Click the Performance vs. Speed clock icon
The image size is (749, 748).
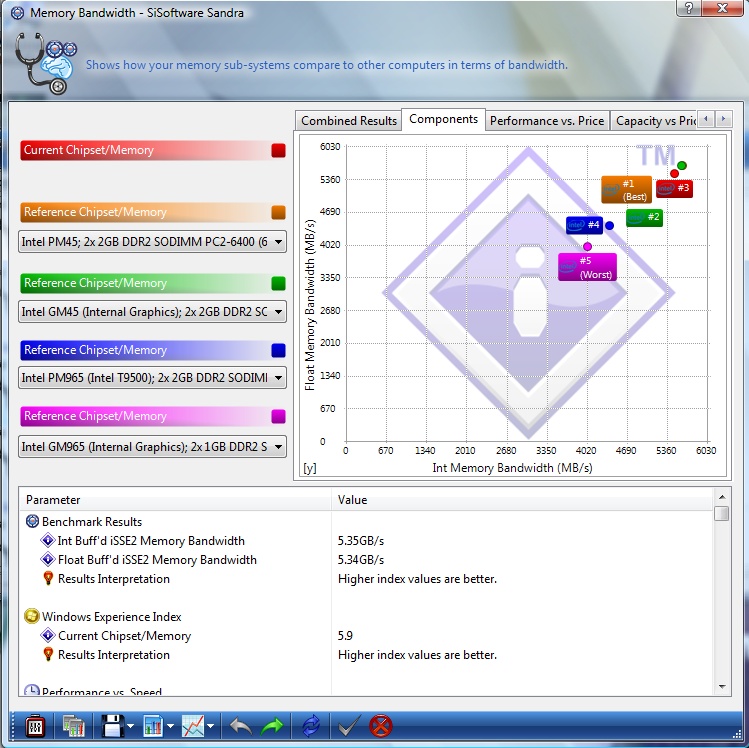pyautogui.click(x=32, y=690)
